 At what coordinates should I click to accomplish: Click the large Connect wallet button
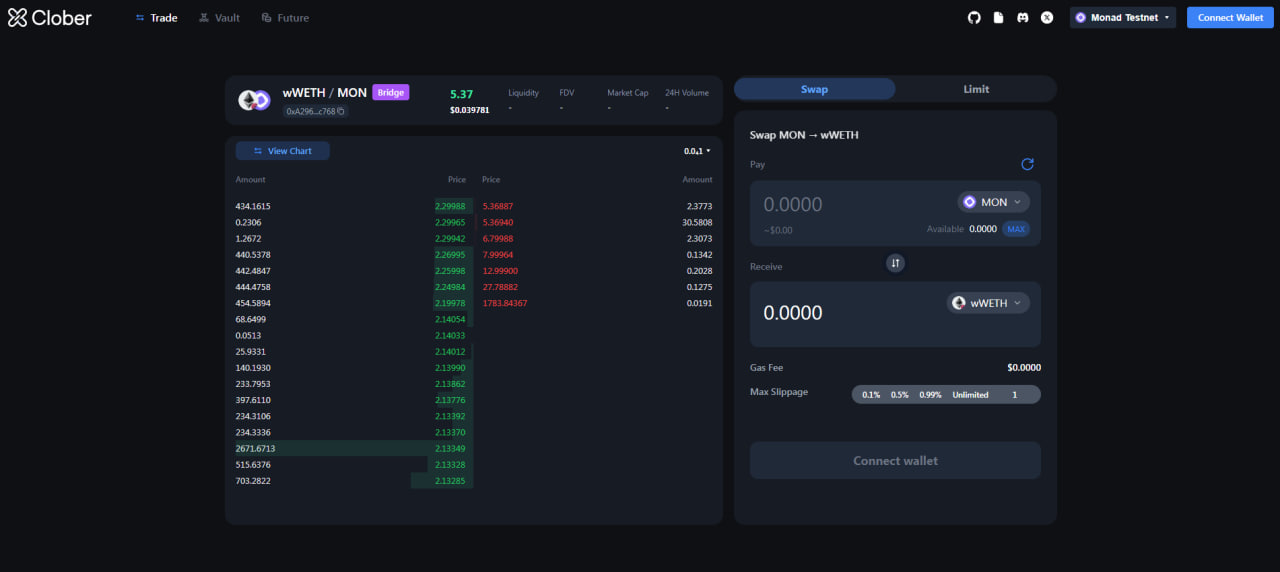point(895,461)
